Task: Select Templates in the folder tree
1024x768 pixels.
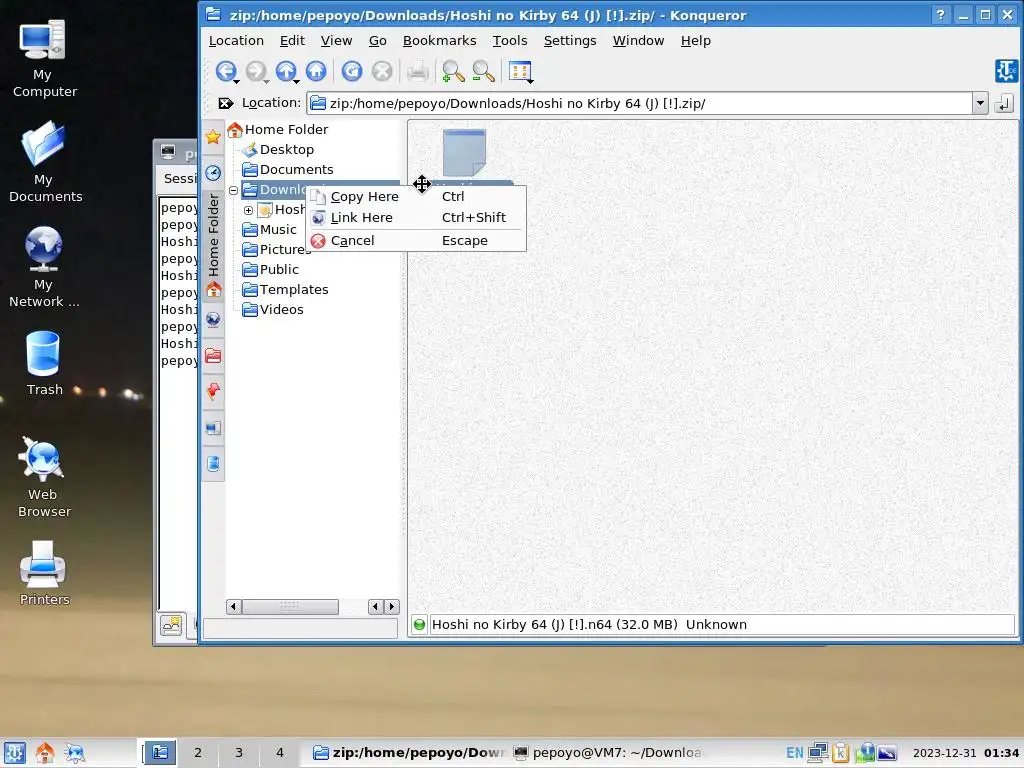Action: tap(294, 290)
